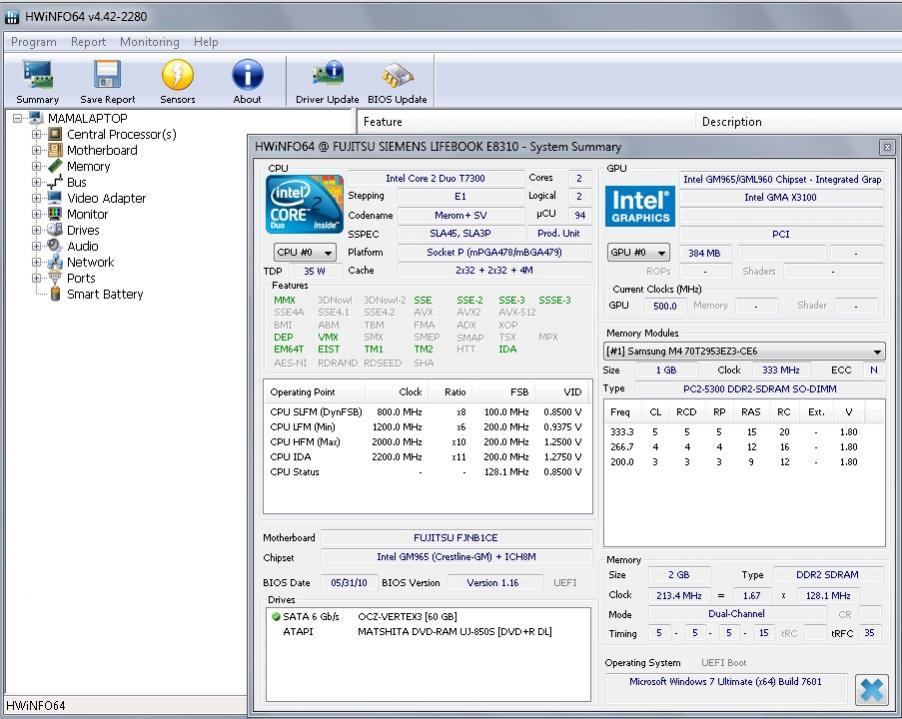Image resolution: width=902 pixels, height=719 pixels.
Task: Click the green SATA drive status icon
Action: pos(276,617)
